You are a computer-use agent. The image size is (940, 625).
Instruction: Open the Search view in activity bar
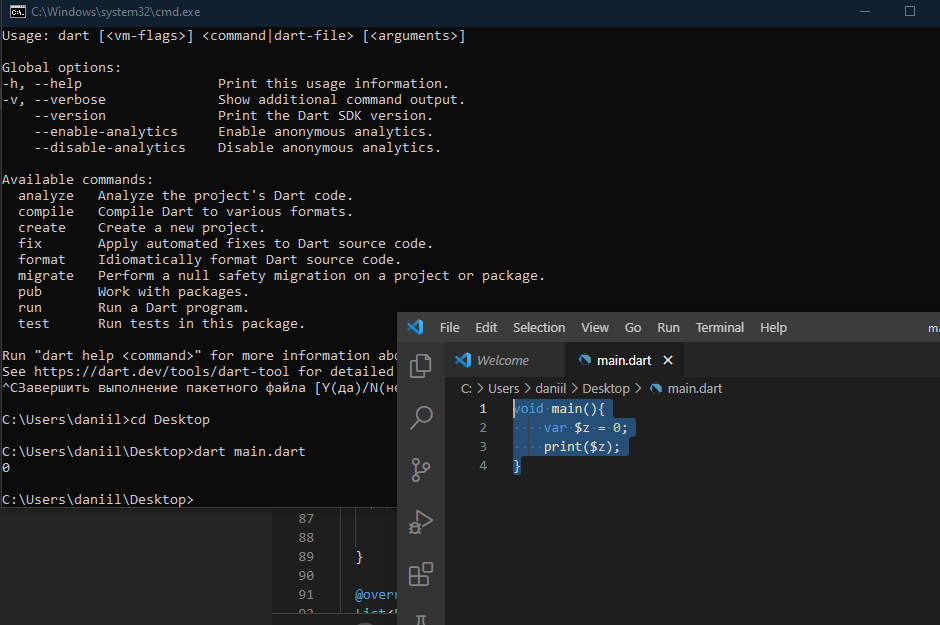[x=421, y=417]
